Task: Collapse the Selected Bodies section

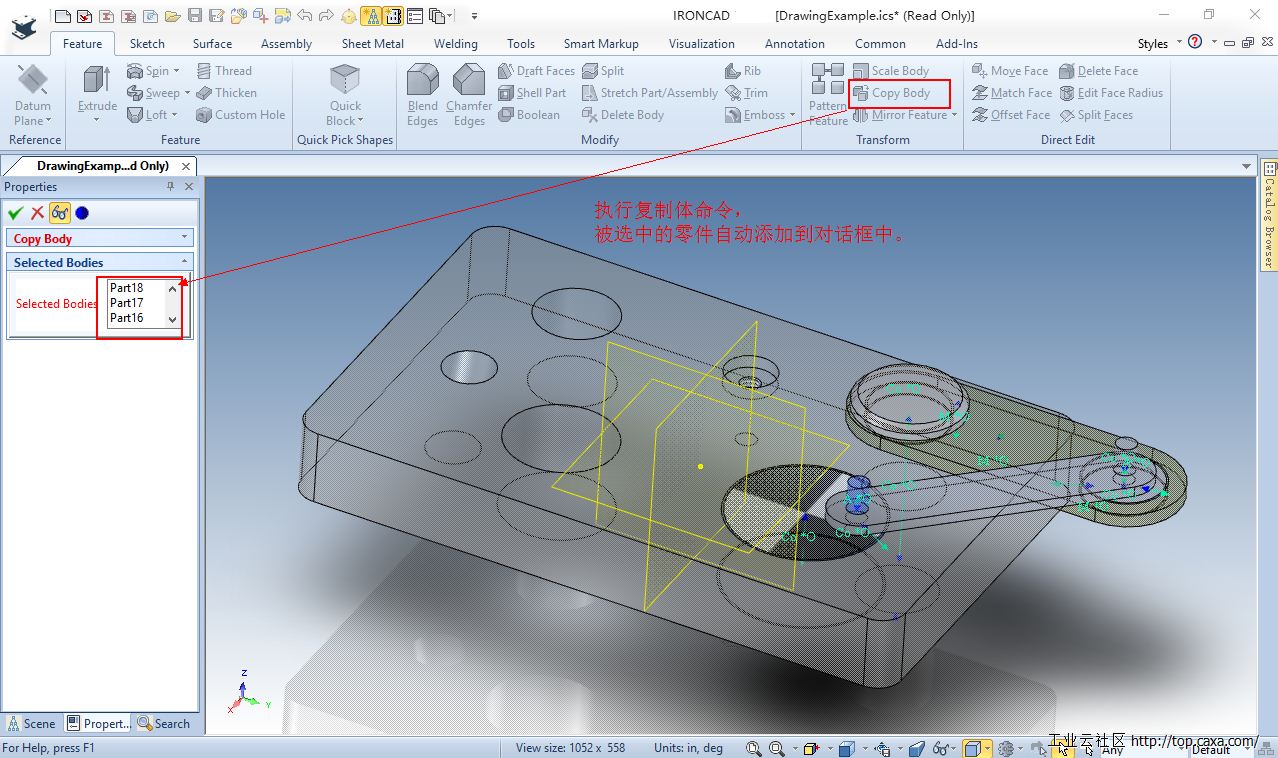Action: 184,262
